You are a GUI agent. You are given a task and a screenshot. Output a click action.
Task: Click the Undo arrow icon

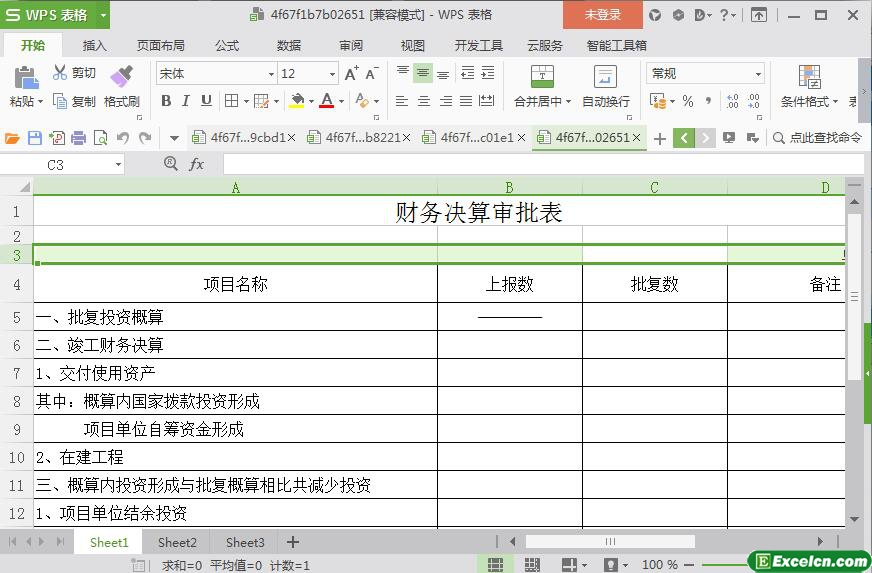point(123,138)
